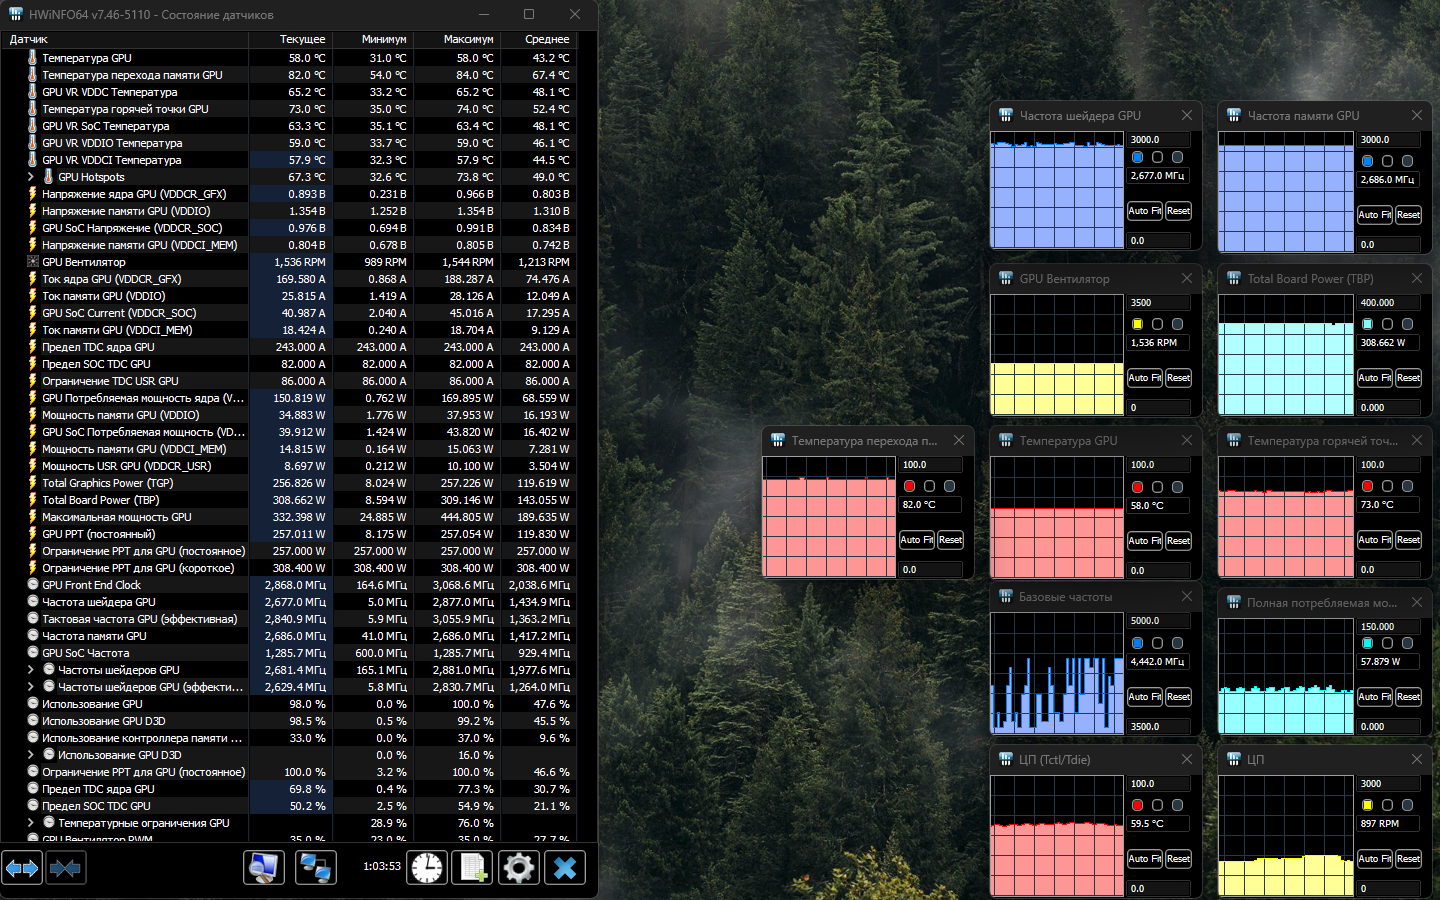Click the Текущее column header
The width and height of the screenshot is (1440, 900).
click(x=290, y=39)
